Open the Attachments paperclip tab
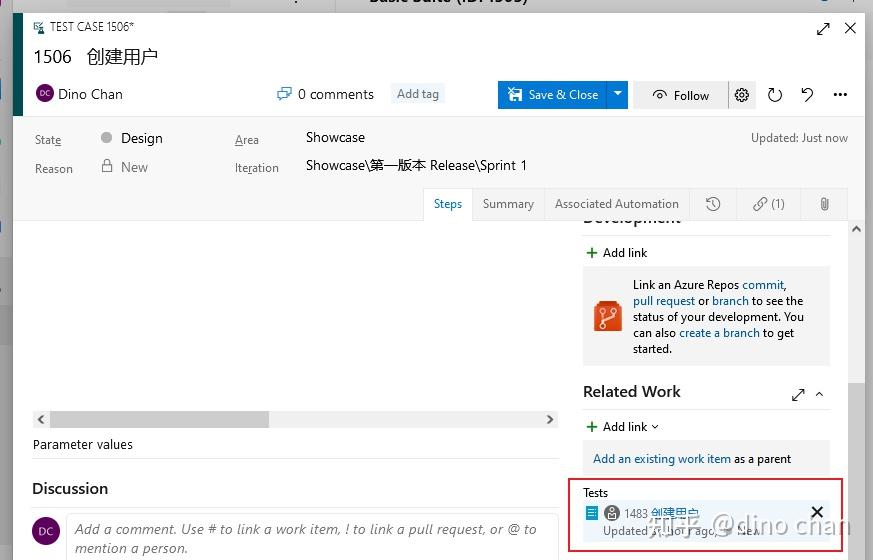The image size is (873, 560). [825, 204]
